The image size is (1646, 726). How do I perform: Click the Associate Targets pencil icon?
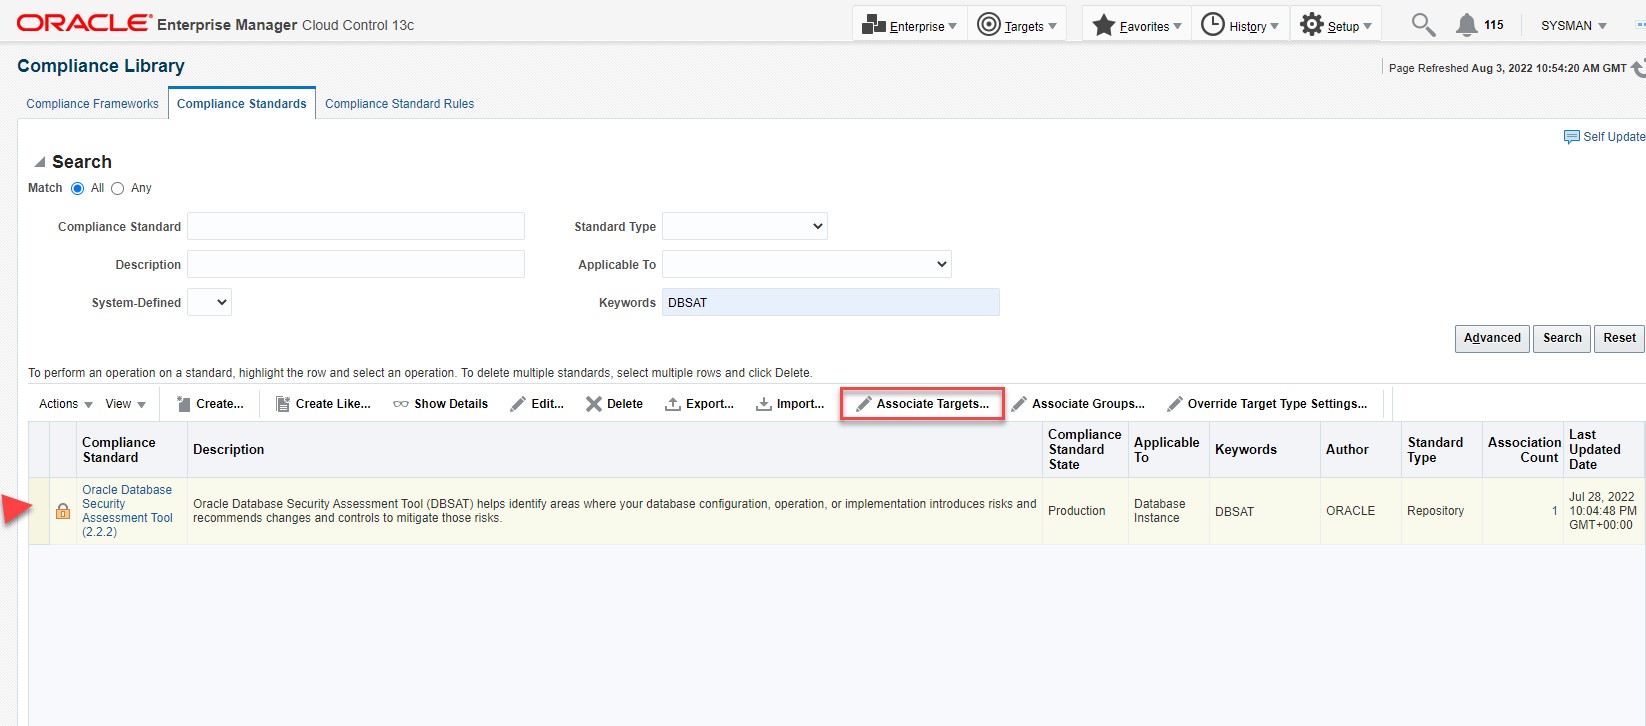coord(864,404)
